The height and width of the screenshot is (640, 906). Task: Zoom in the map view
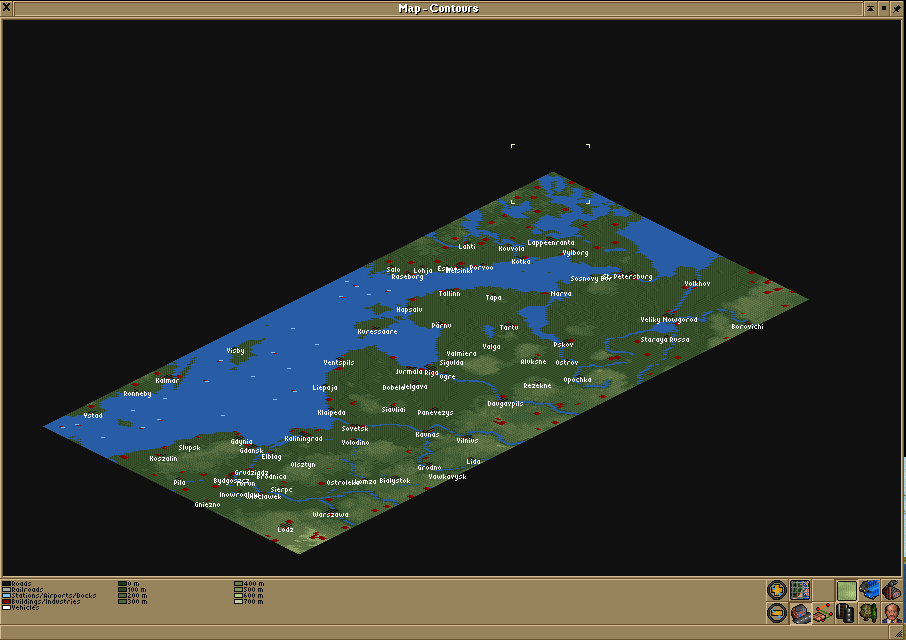777,590
